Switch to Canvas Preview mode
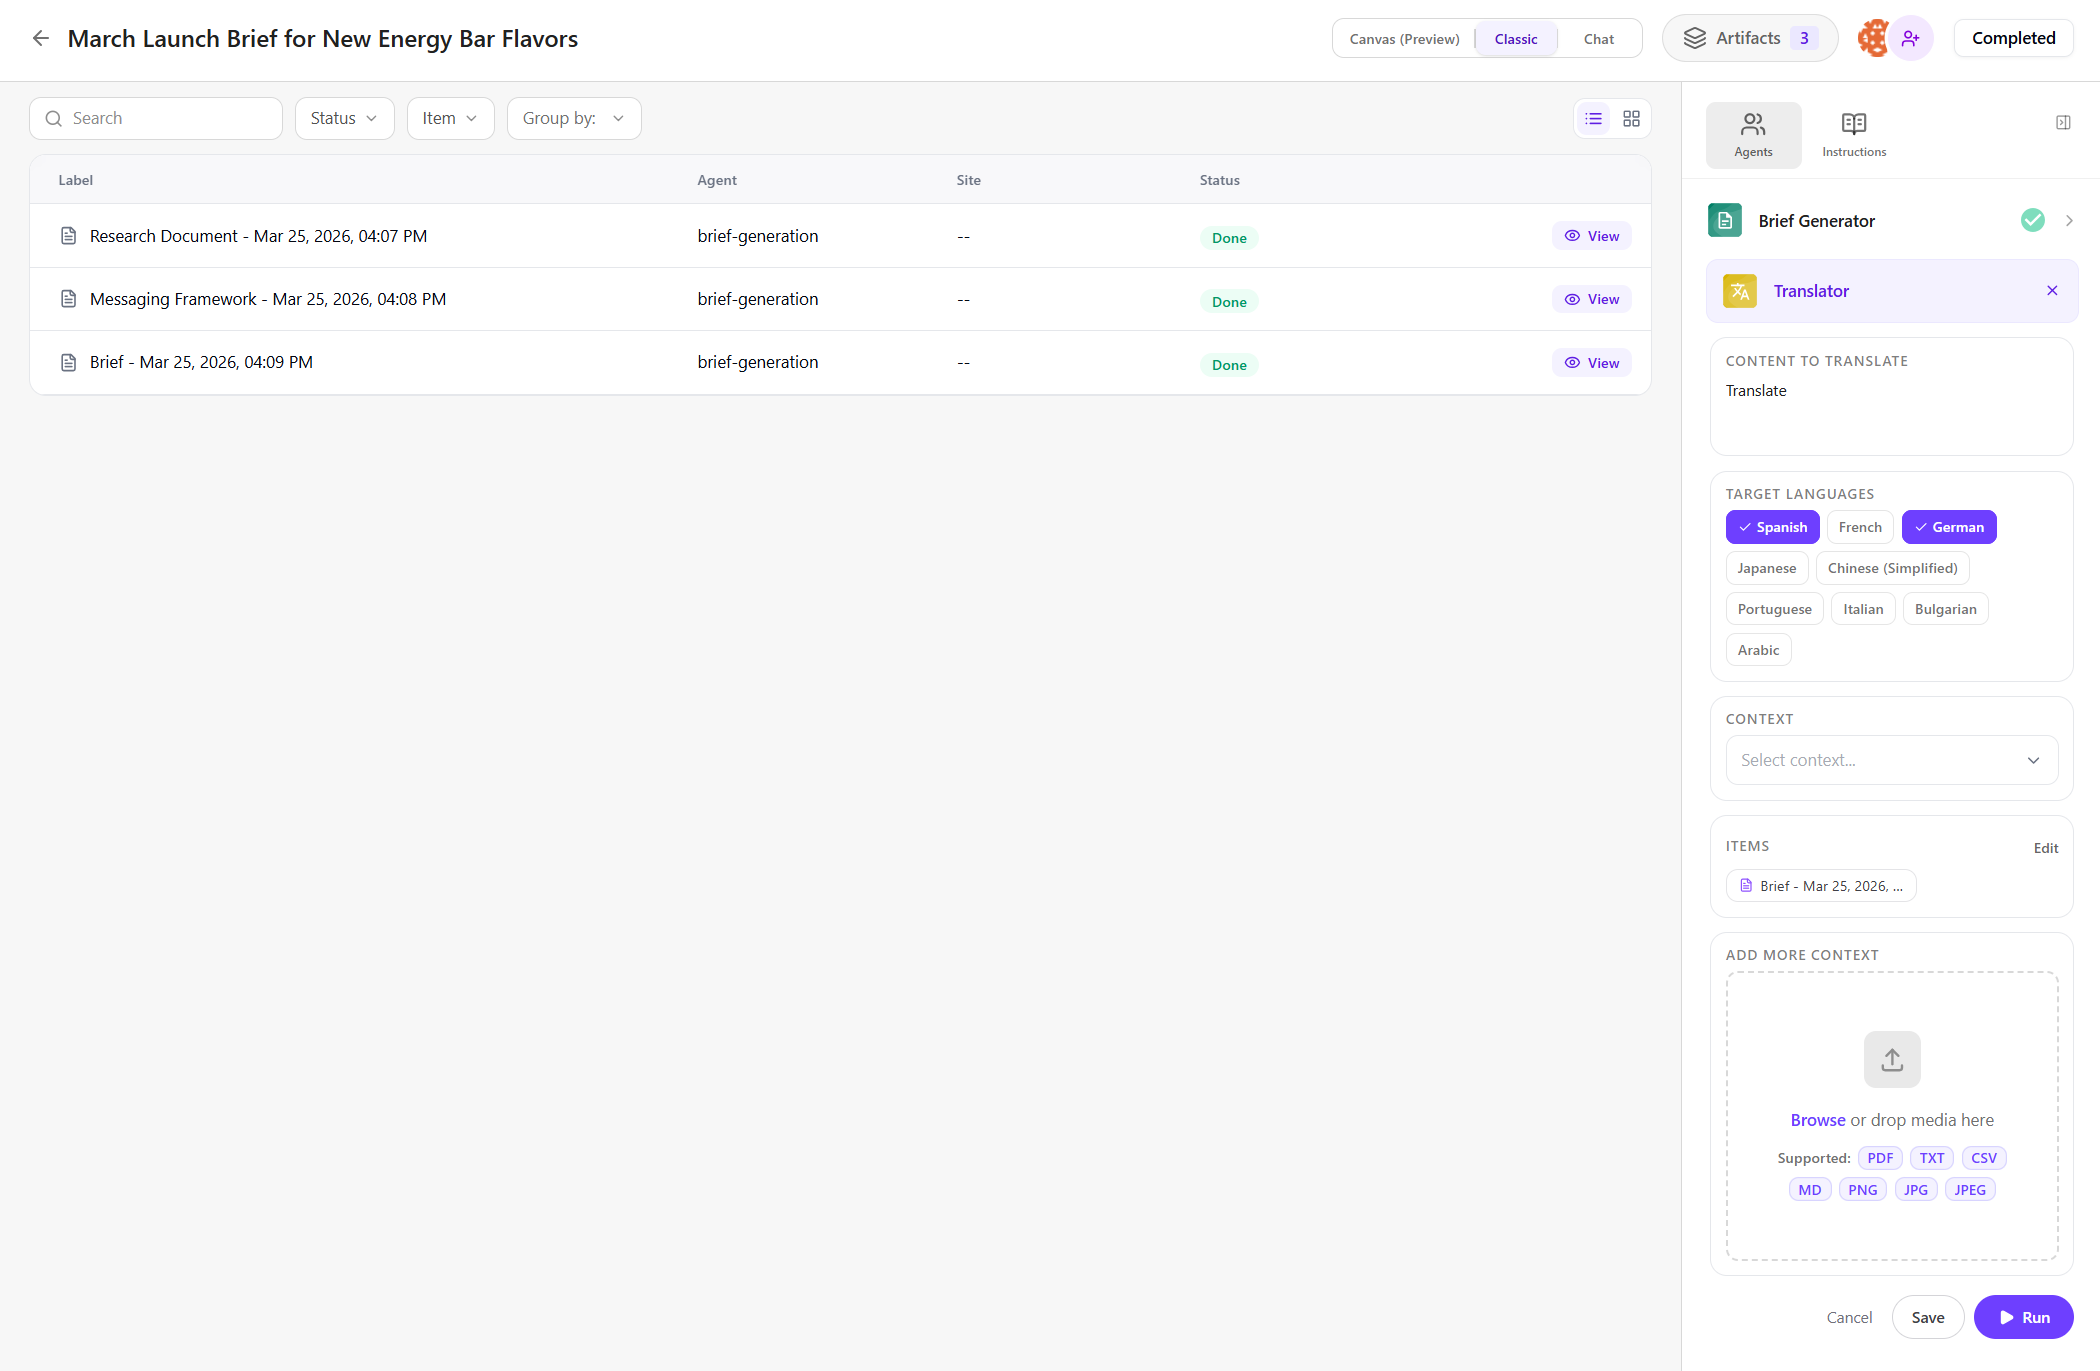Viewport: 2100px width, 1371px height. coord(1403,38)
